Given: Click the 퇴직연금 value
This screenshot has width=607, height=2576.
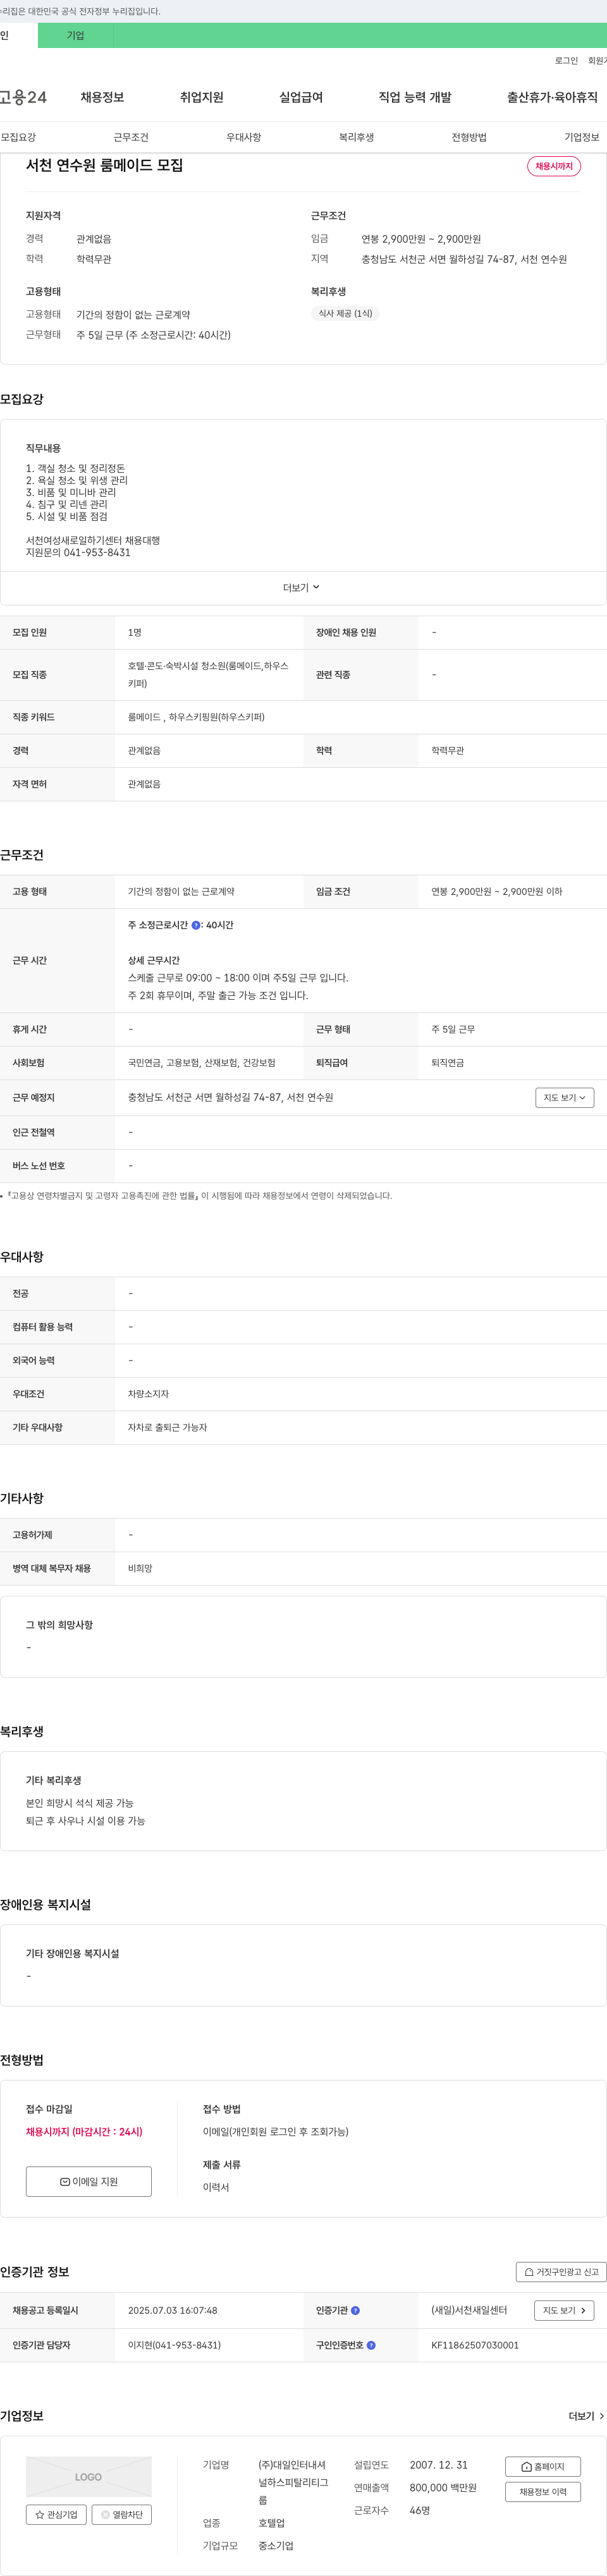Looking at the screenshot, I should click(447, 1063).
